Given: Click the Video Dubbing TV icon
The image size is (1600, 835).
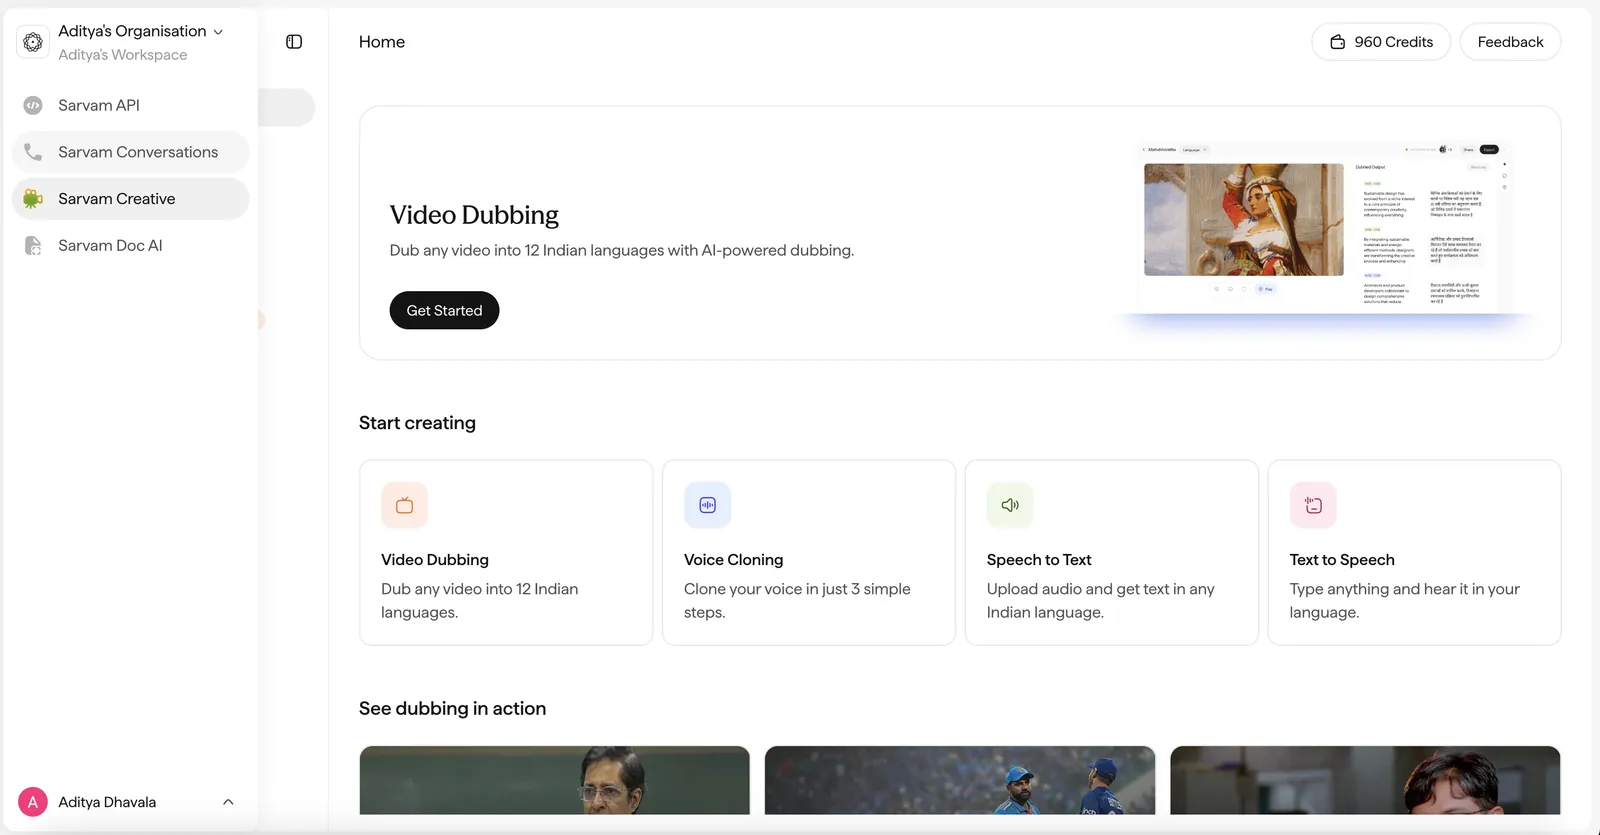Looking at the screenshot, I should click(x=404, y=505).
